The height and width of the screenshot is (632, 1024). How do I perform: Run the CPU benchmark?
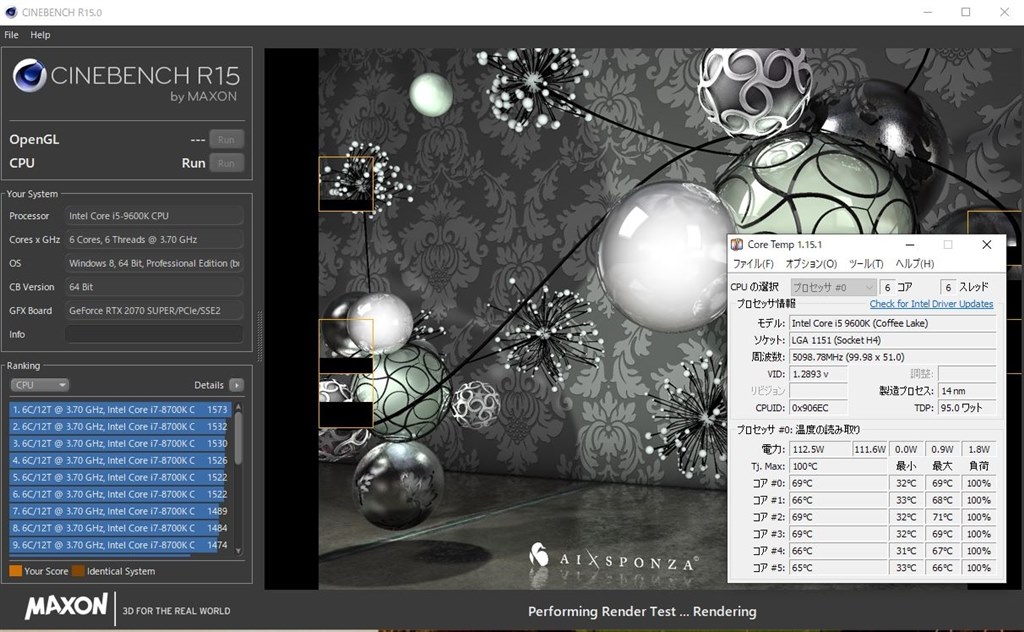click(226, 163)
